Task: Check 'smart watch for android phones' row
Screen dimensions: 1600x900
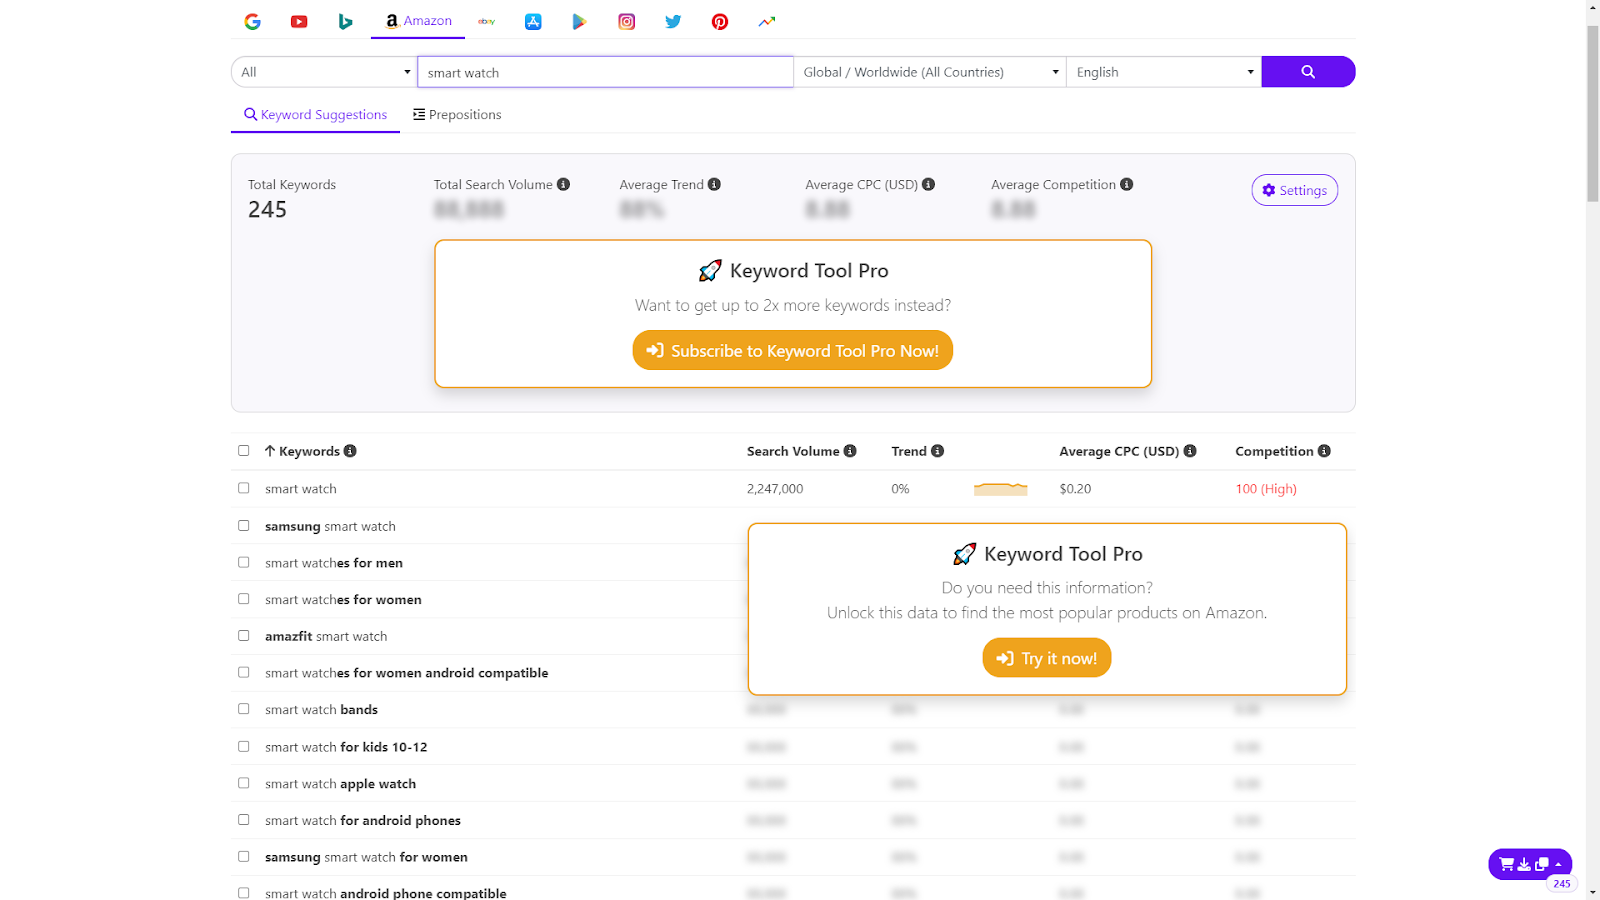Action: click(243, 819)
